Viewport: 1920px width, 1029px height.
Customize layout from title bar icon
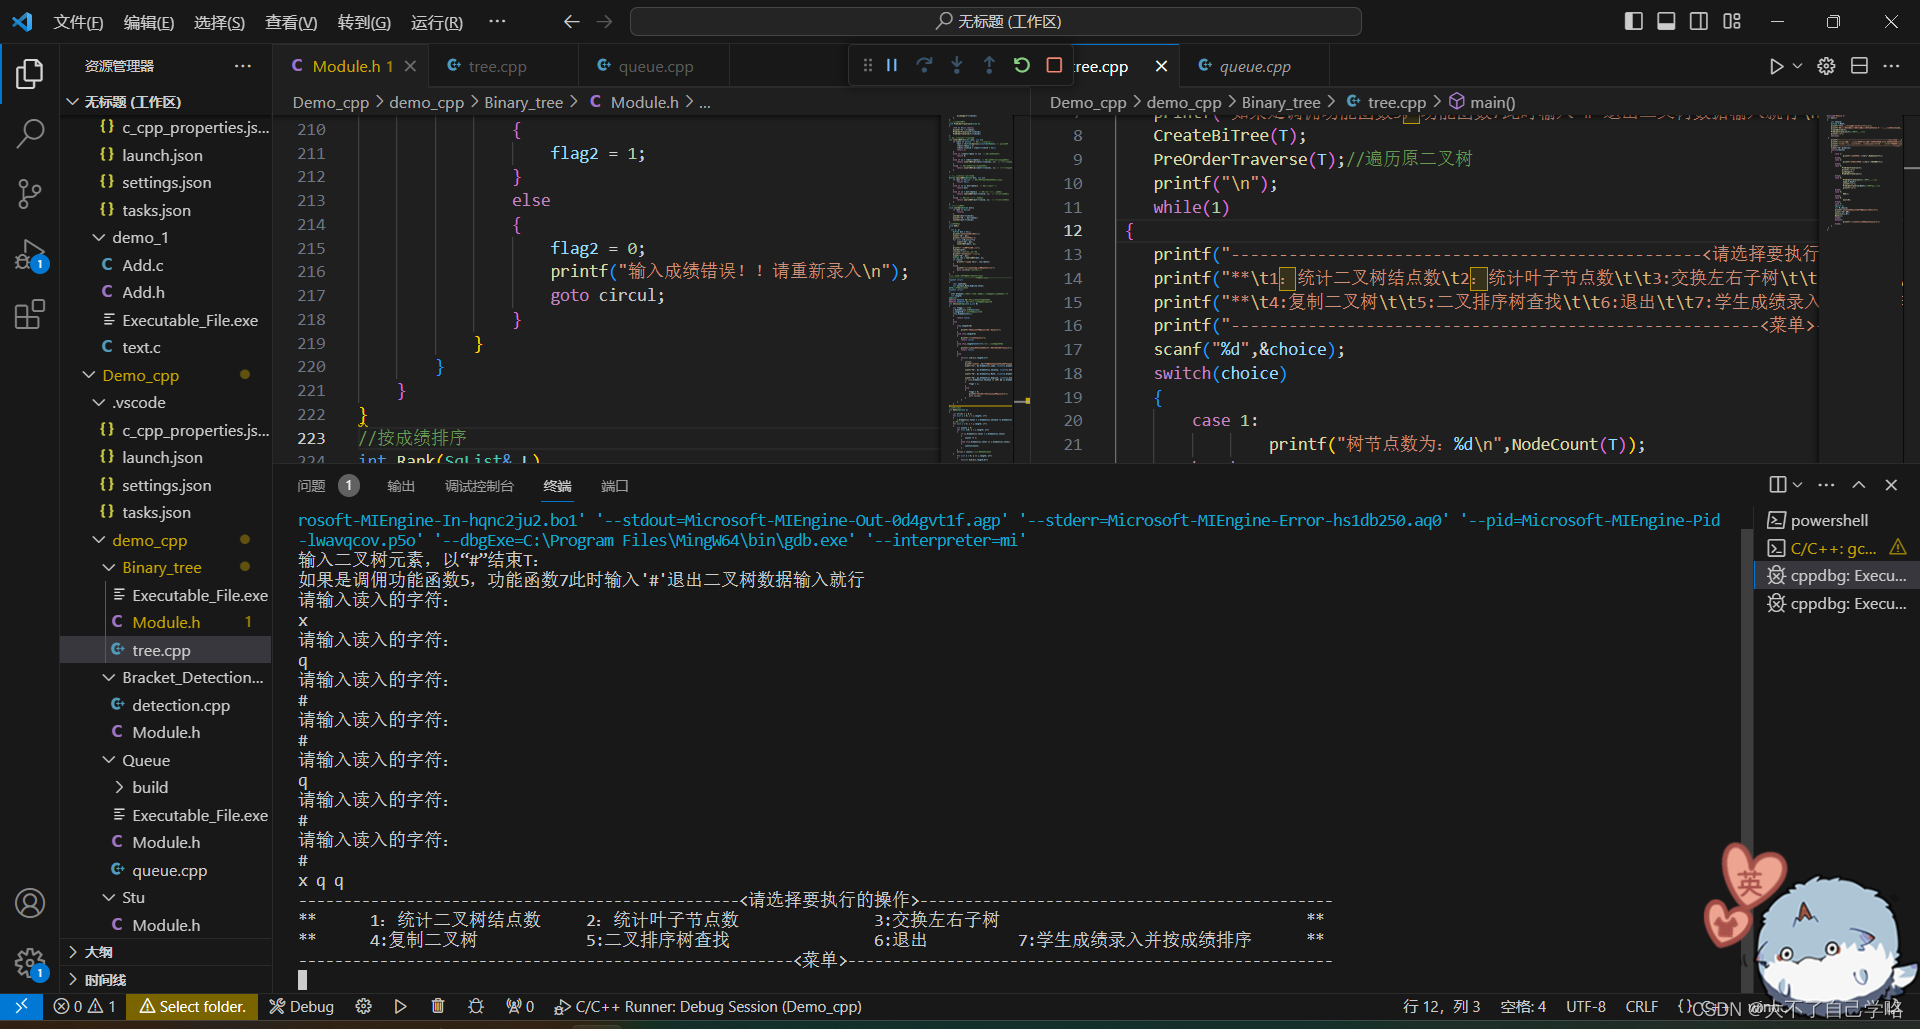(x=1732, y=21)
